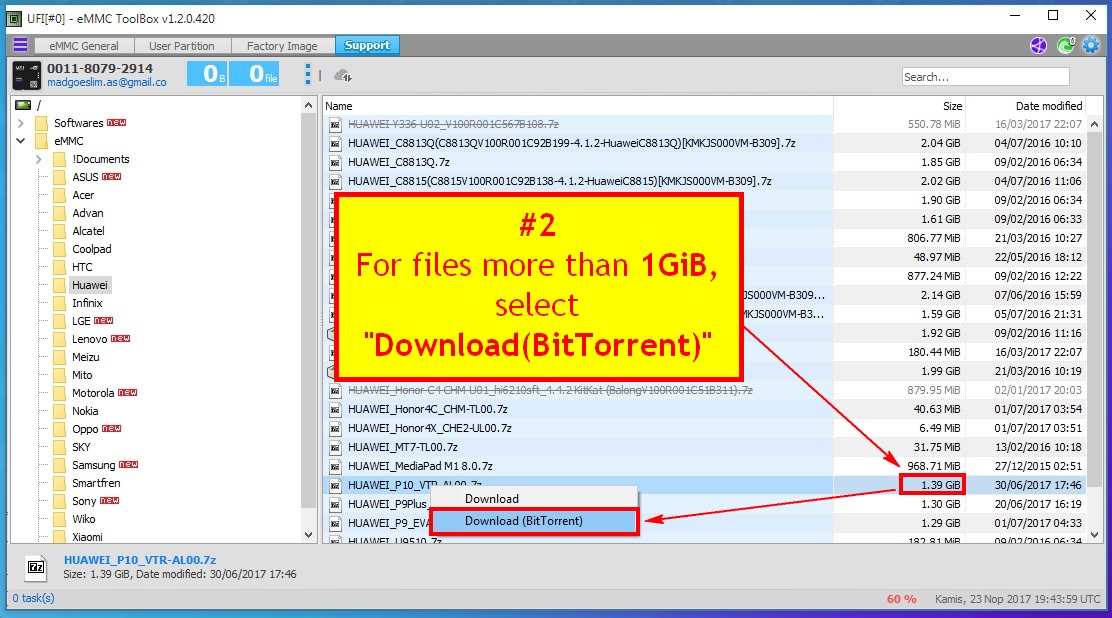Select the Alcatel folder in tree
The width and height of the screenshot is (1112, 618).
tap(88, 231)
